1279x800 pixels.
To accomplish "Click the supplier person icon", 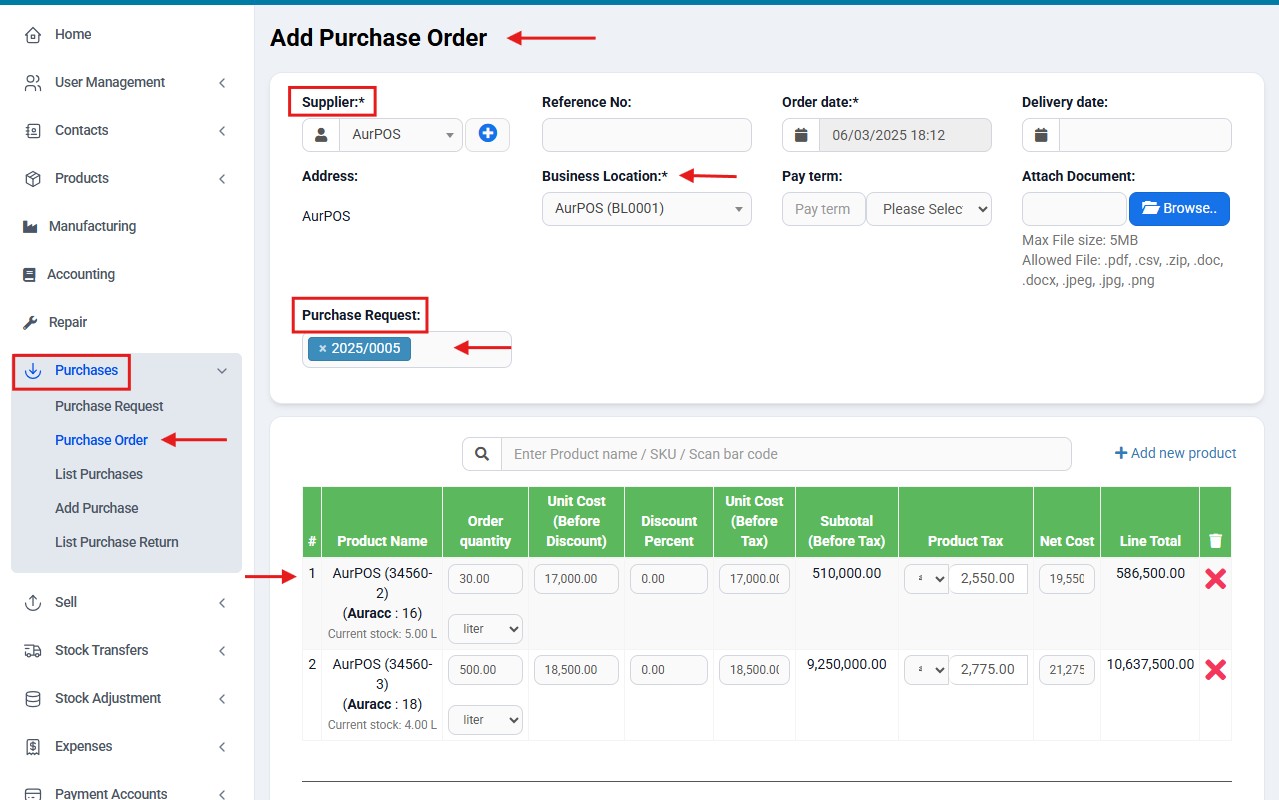I will (321, 135).
